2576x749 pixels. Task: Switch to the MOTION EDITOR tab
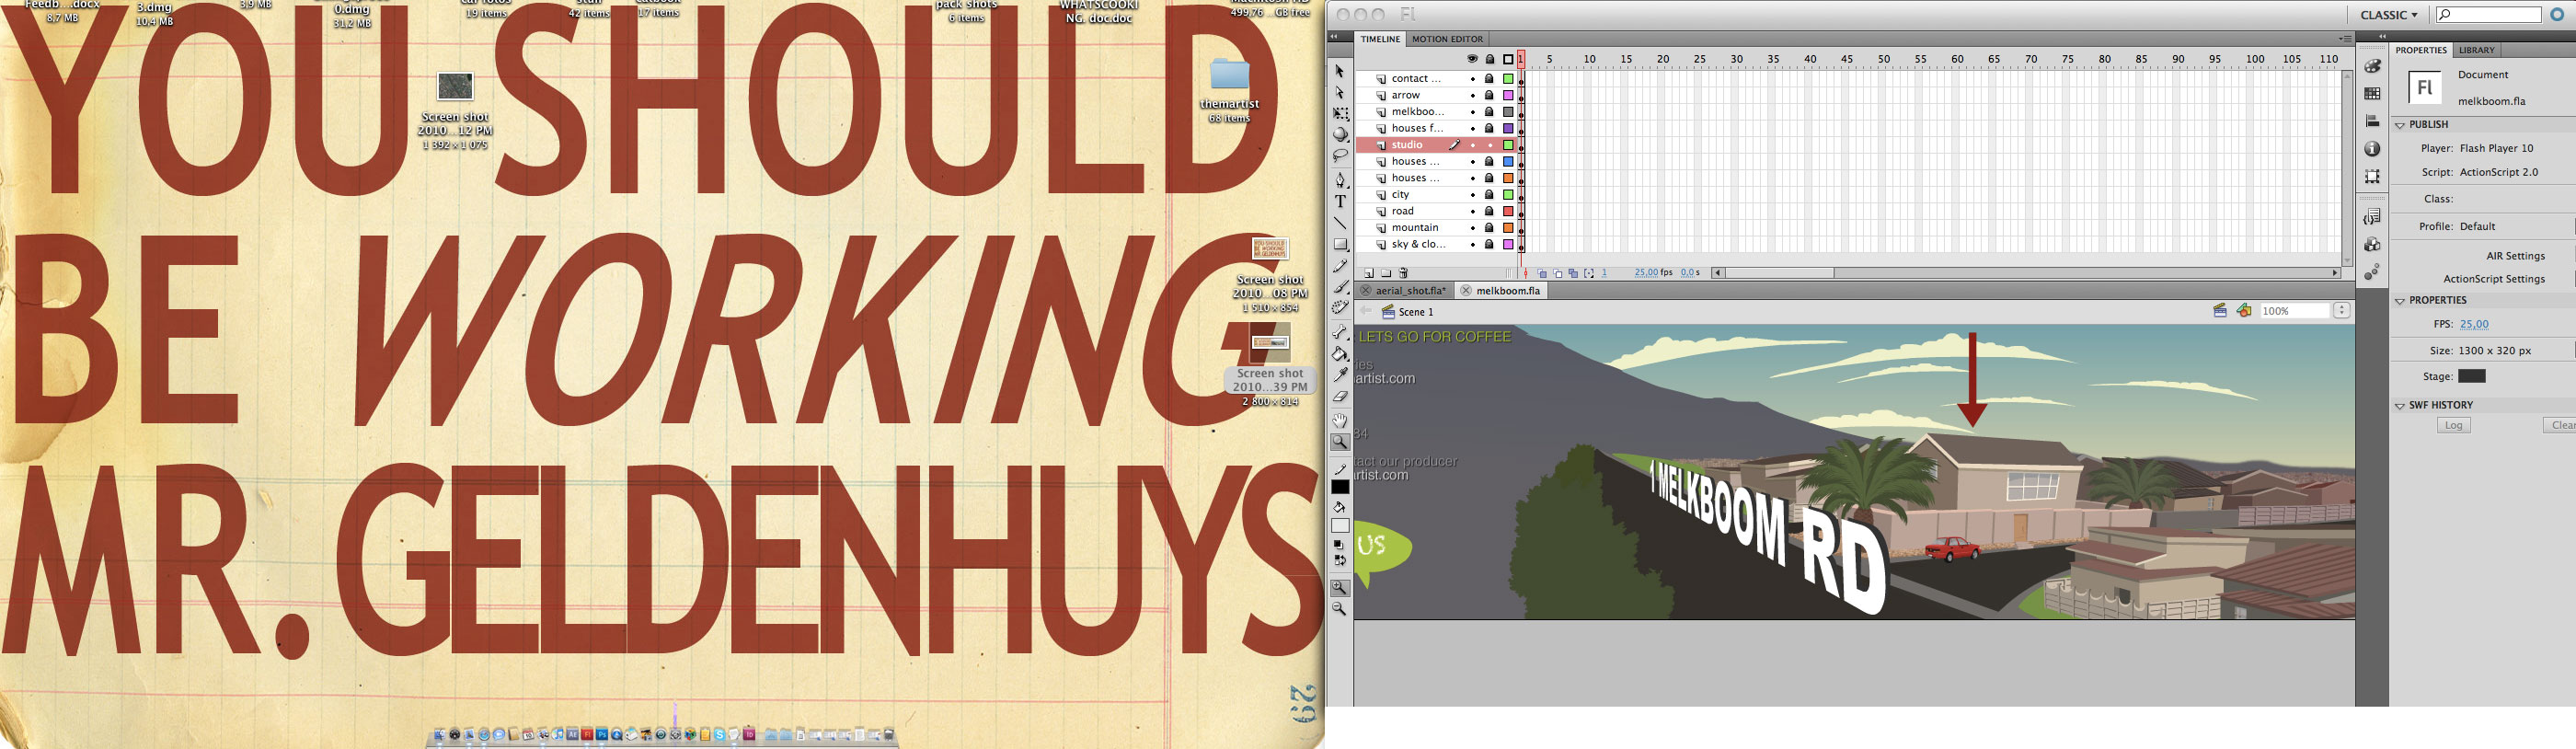(1447, 39)
